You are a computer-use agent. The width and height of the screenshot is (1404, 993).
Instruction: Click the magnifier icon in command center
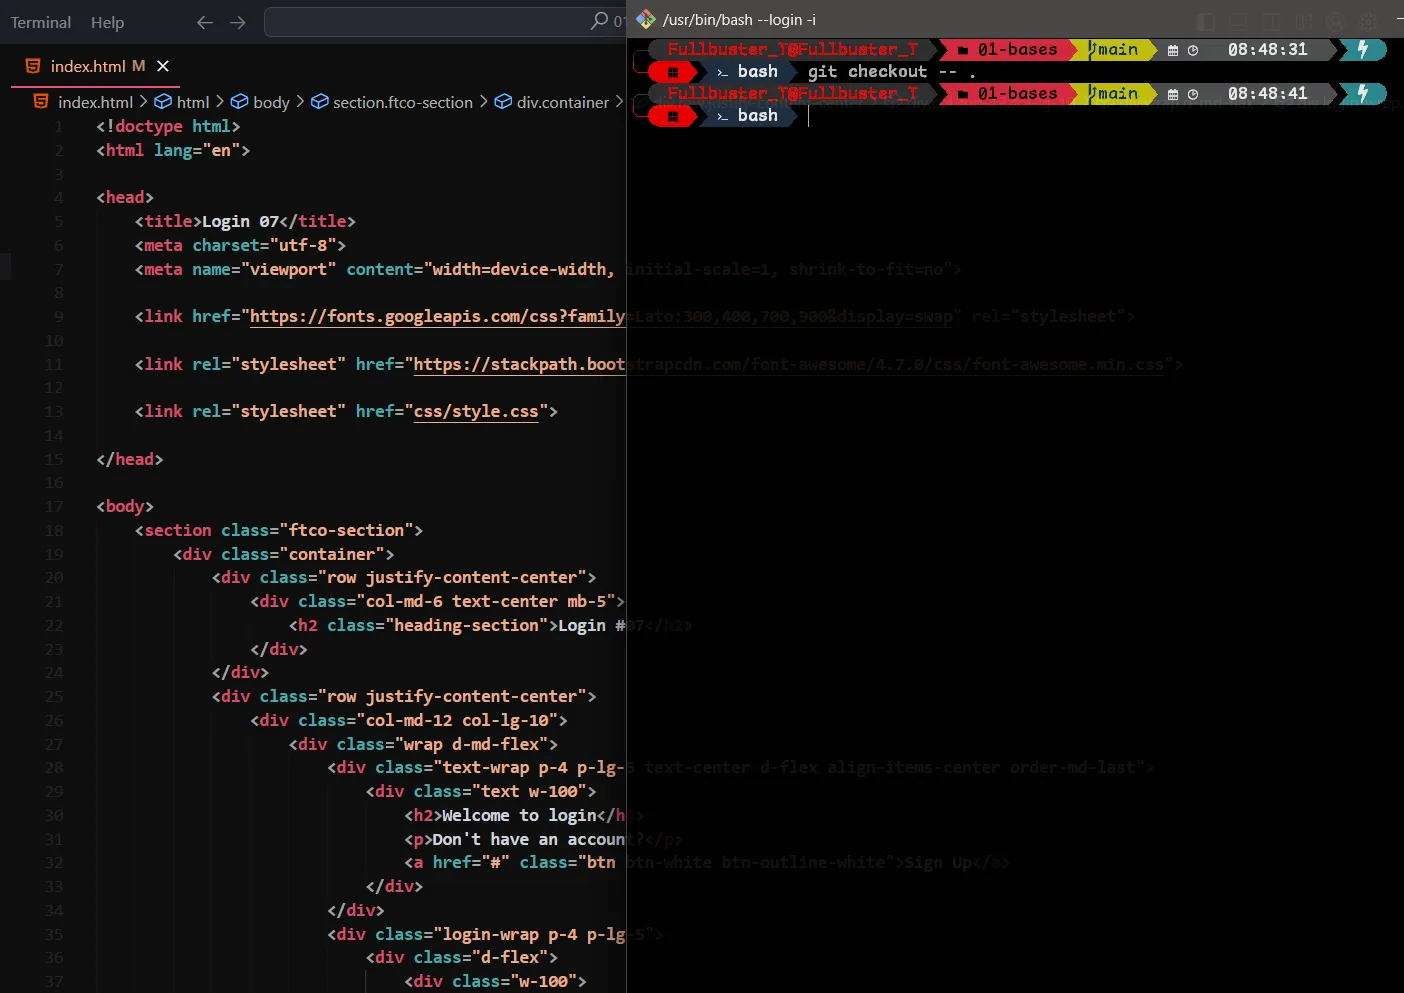point(599,21)
